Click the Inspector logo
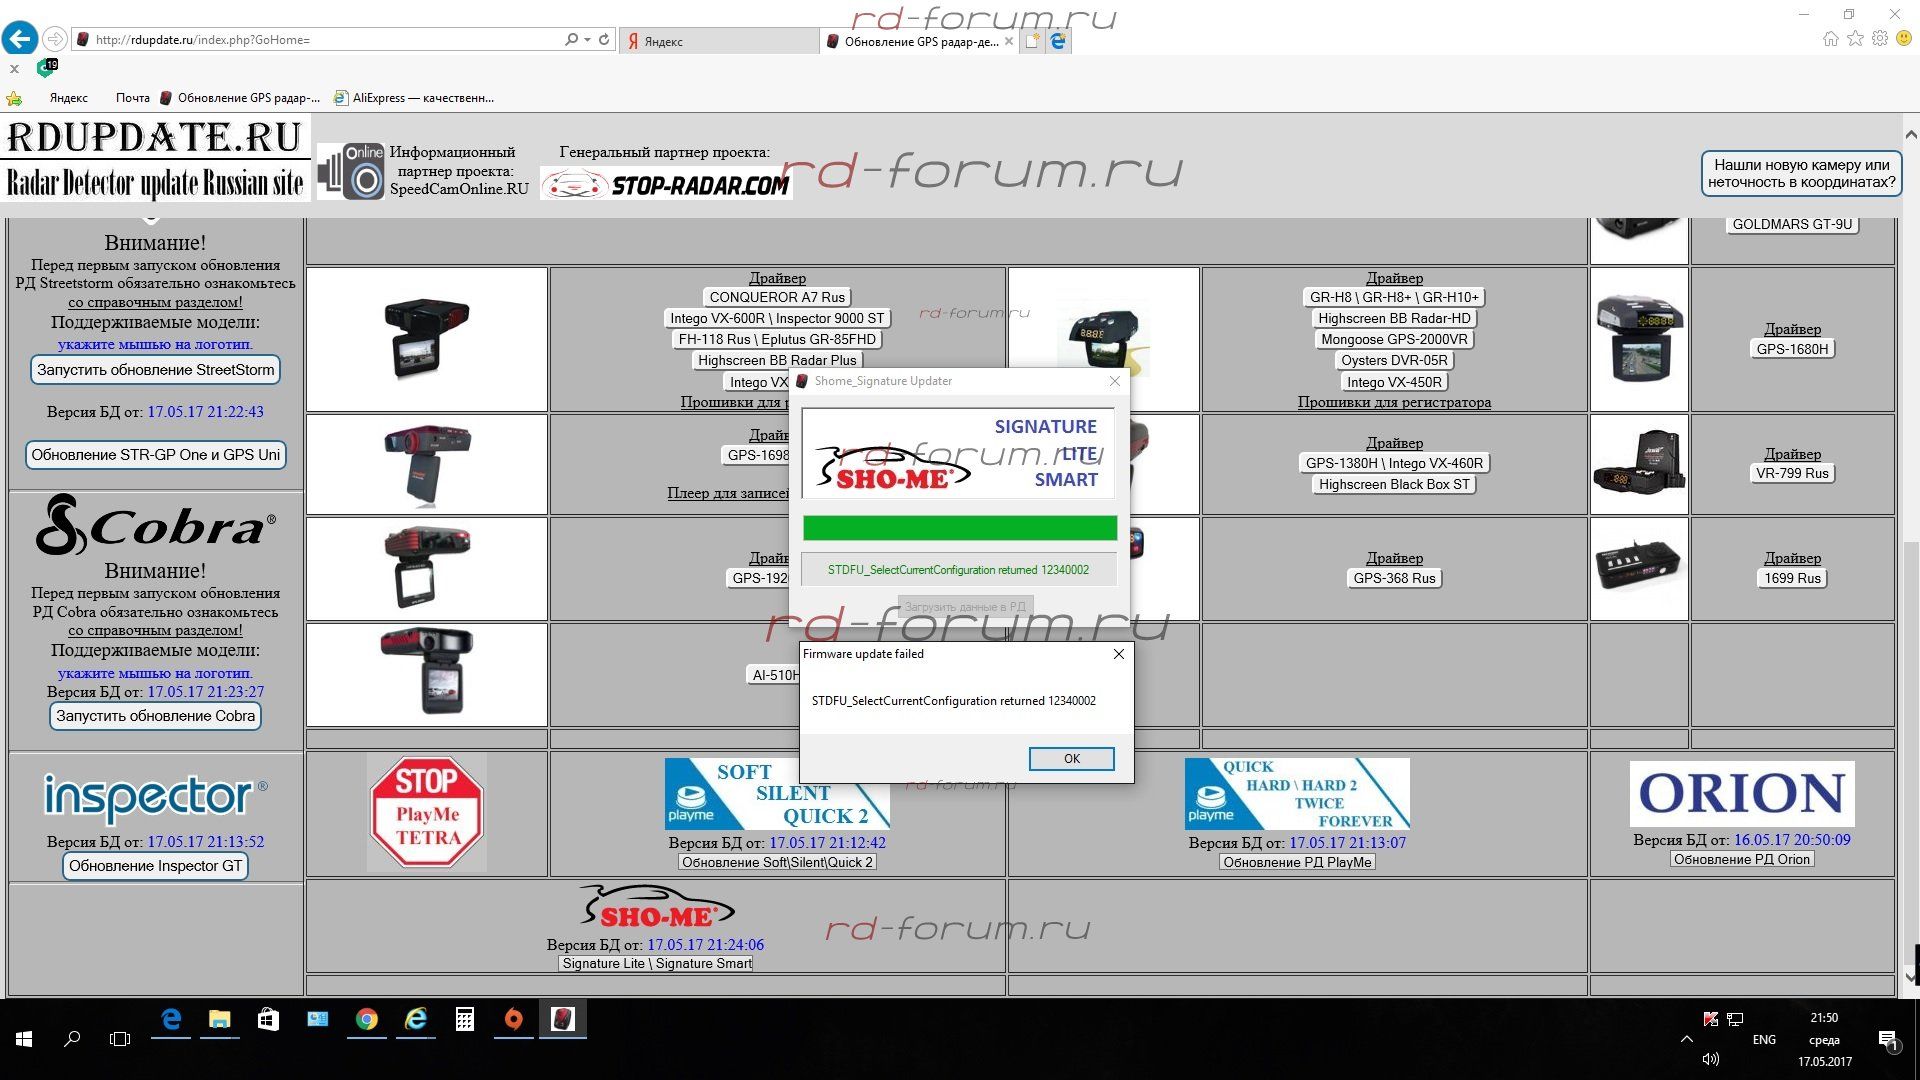The width and height of the screenshot is (1920, 1080). 155,796
